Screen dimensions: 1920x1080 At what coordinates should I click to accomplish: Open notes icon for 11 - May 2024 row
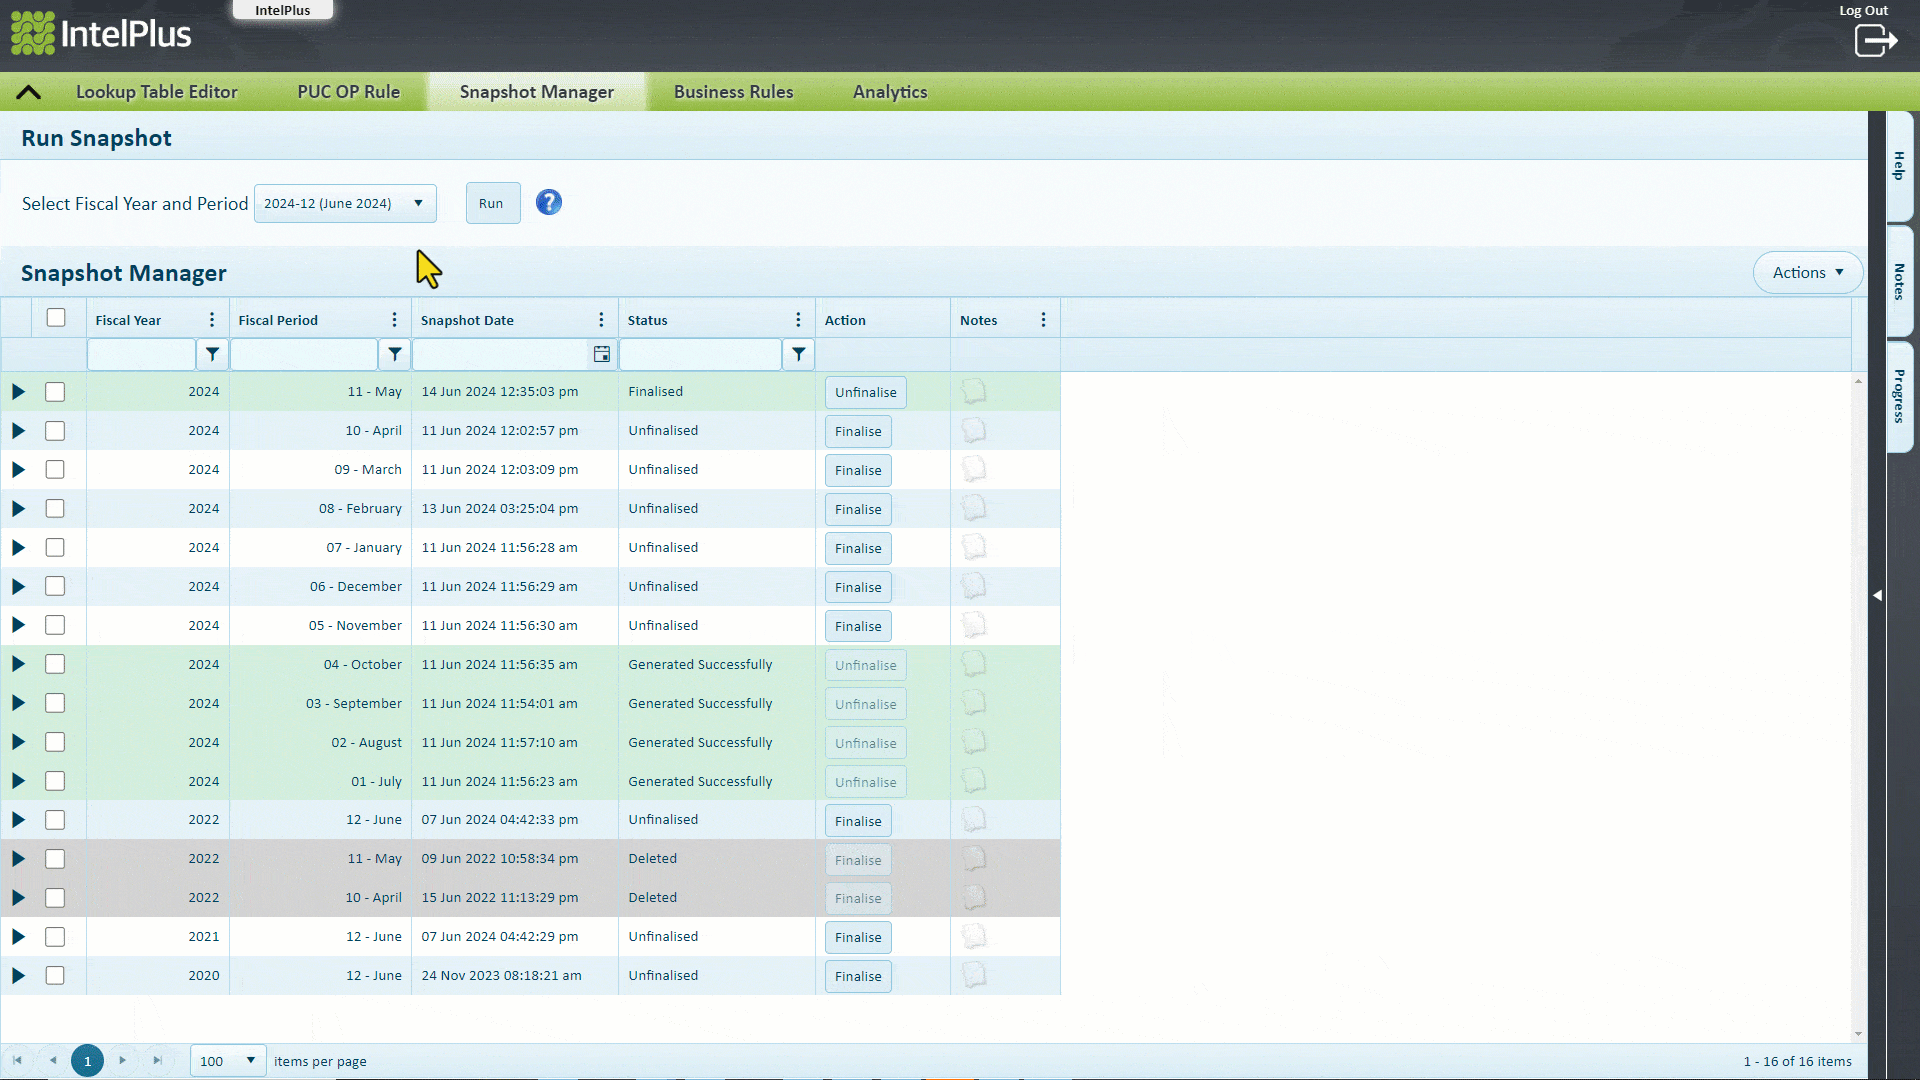click(973, 391)
